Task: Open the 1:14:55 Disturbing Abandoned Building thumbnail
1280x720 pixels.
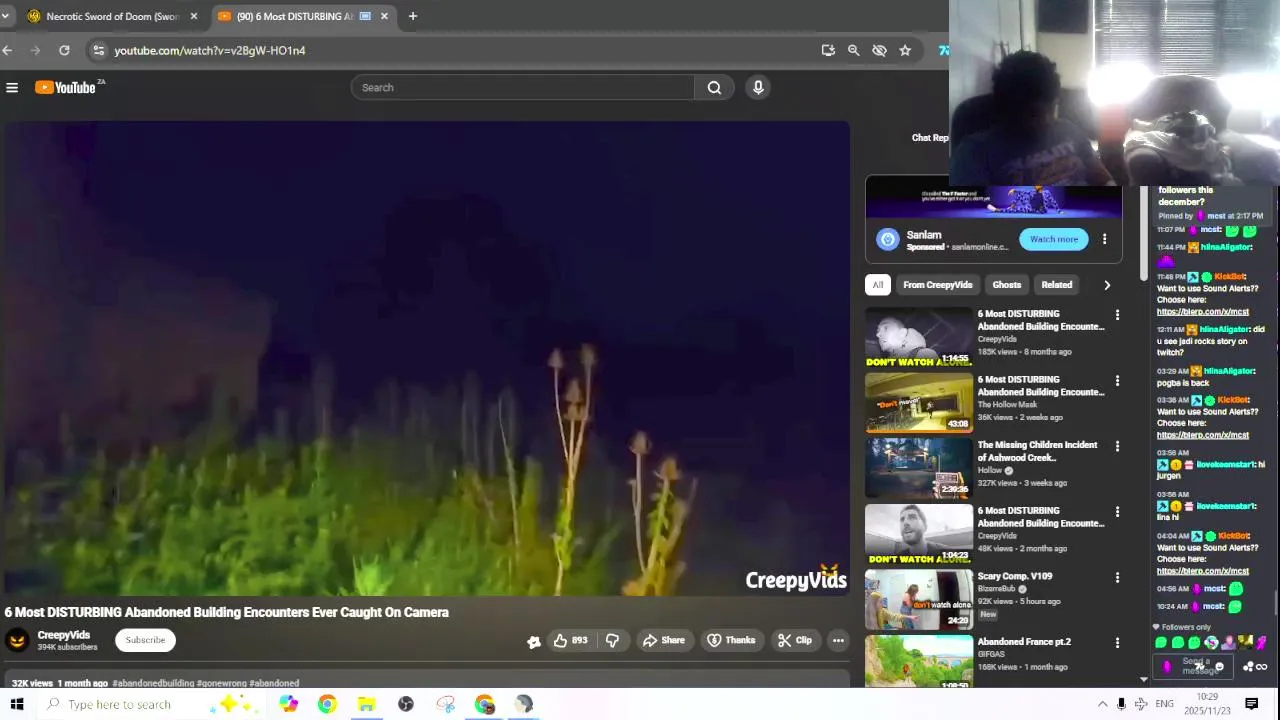Action: tap(918, 338)
